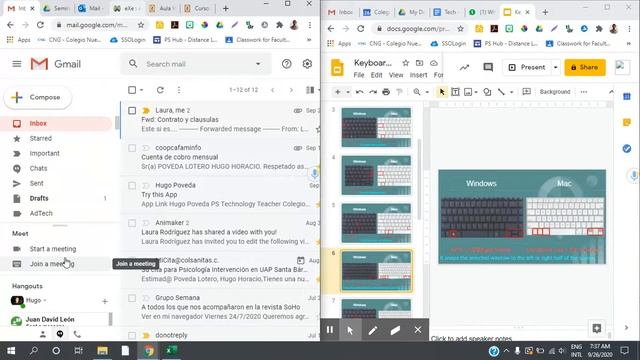
Task: Open comment history icon in Slides header
Action: coord(488,67)
